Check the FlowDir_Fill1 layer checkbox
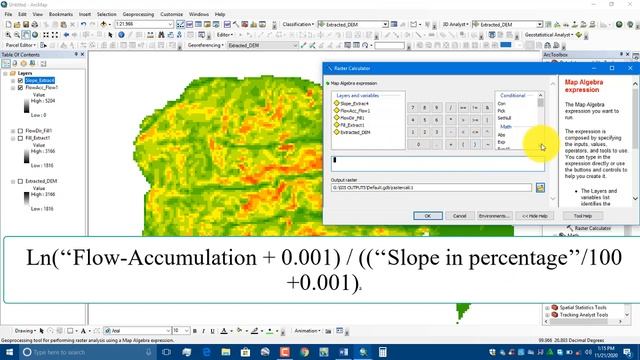Screen dimensions: 640x360 tap(20, 131)
